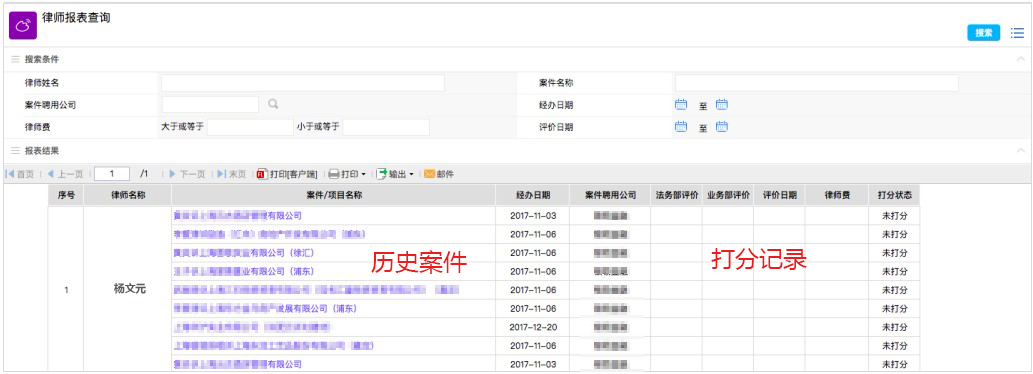Click the 律师名称 column header
This screenshot has height=374, width=1033.
point(128,196)
